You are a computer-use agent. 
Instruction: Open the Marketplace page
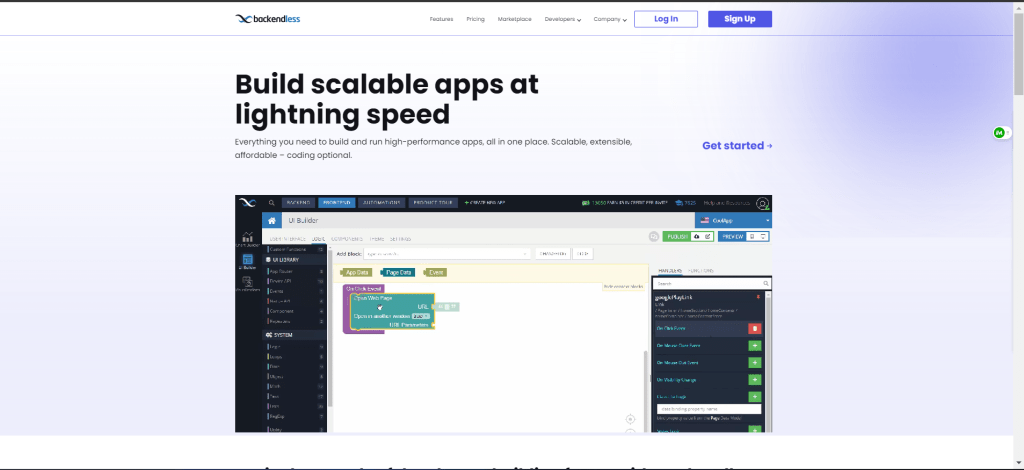tap(515, 19)
